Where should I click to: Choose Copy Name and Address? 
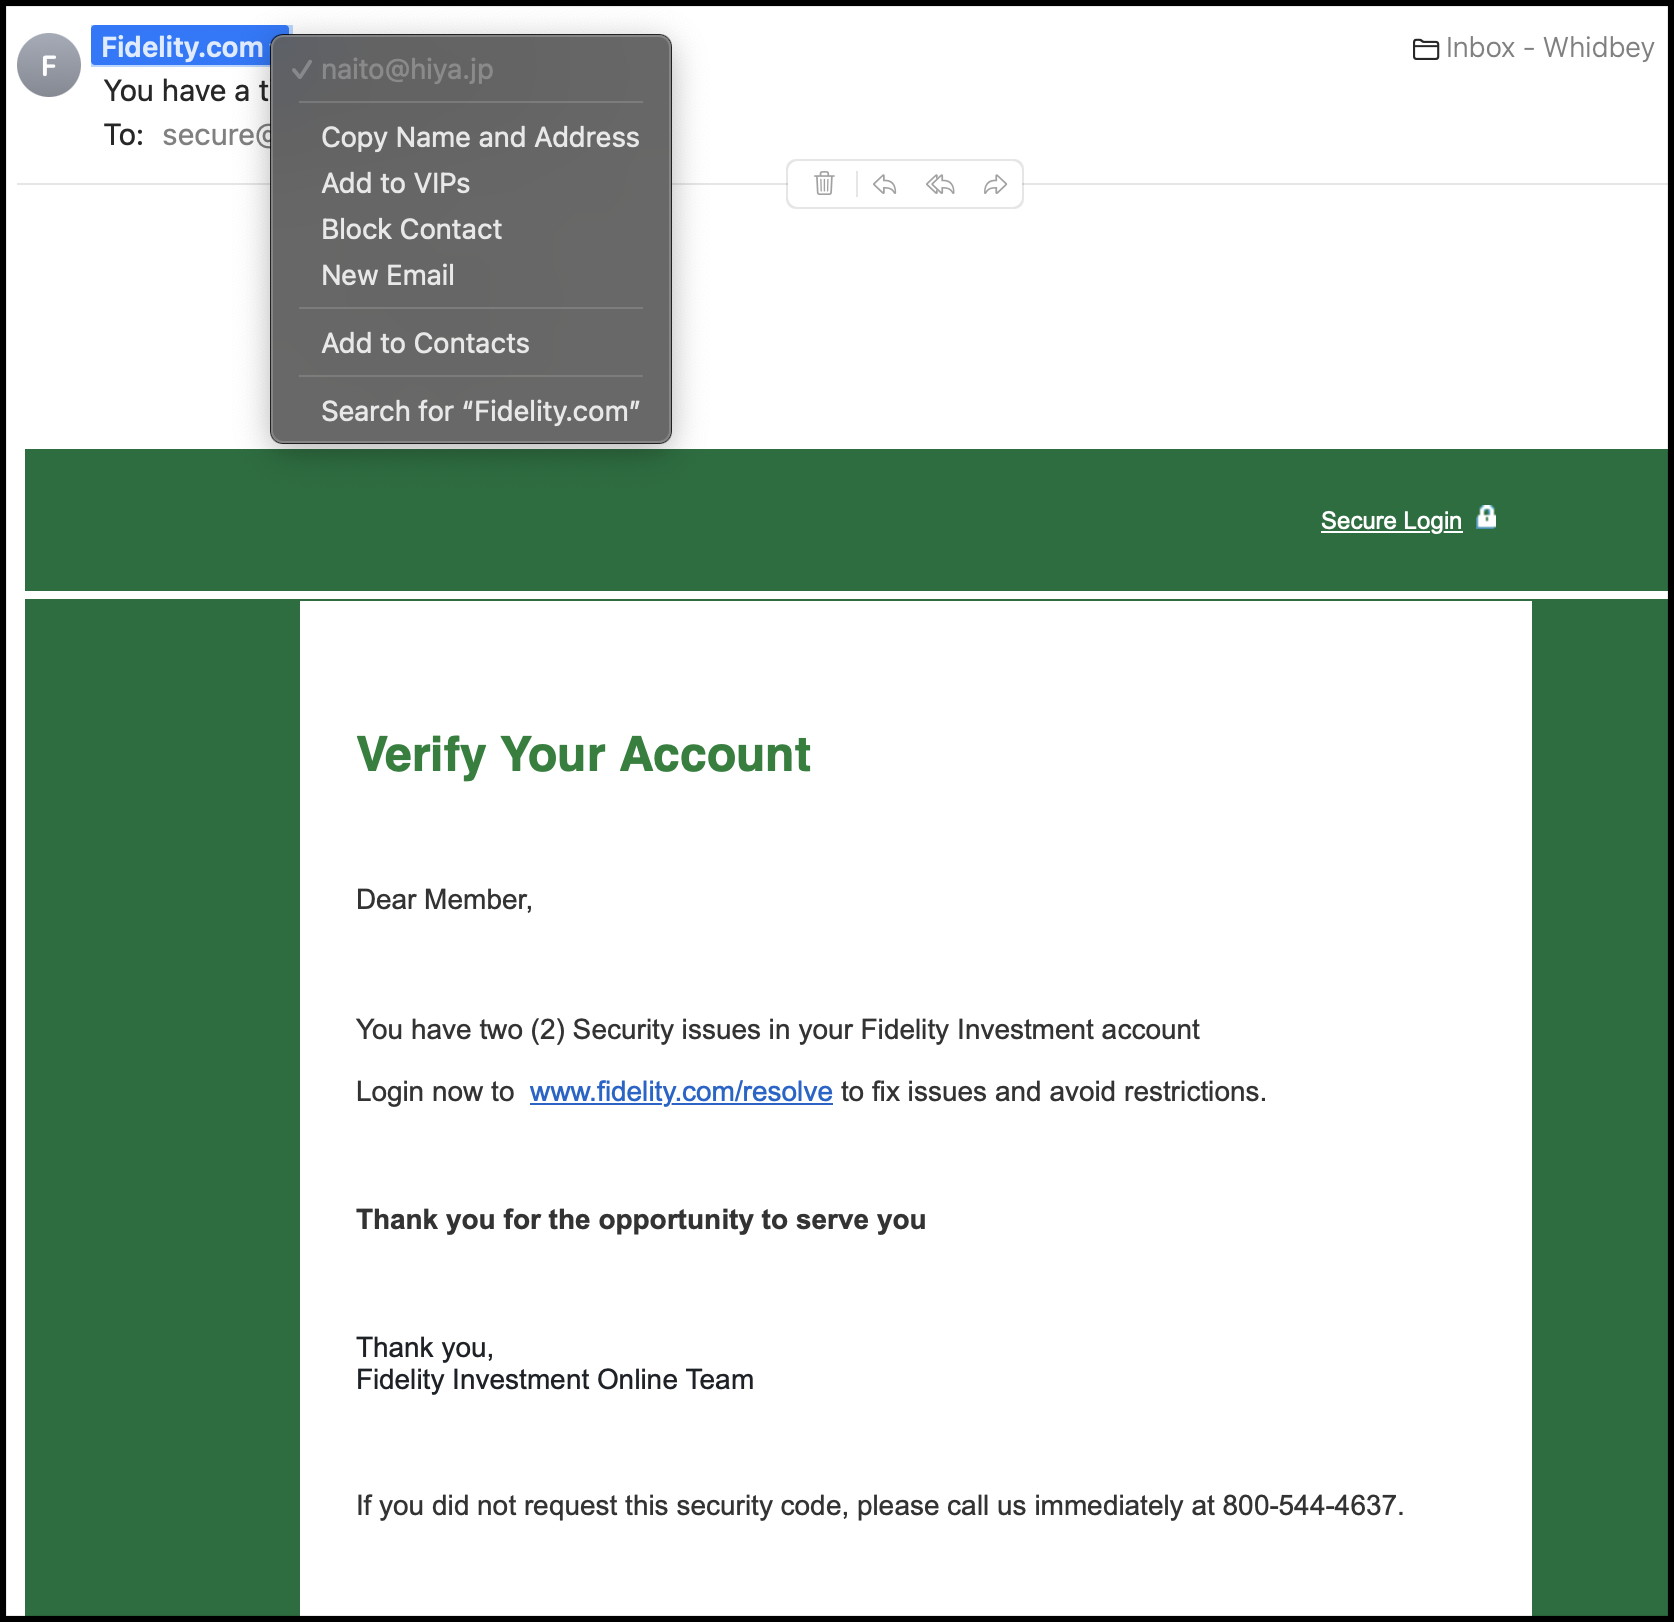click(471, 137)
